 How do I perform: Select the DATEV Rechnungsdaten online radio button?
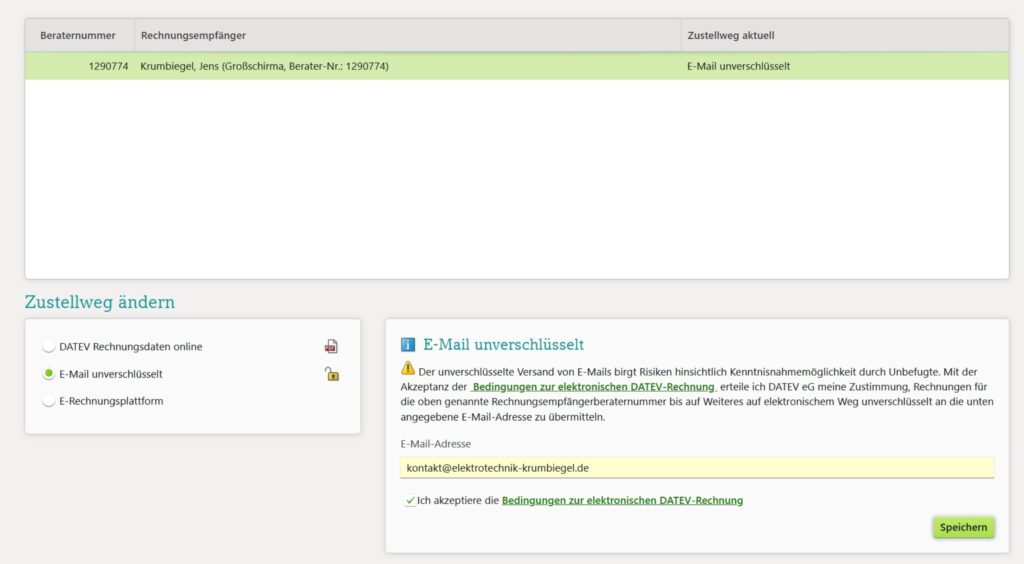point(49,347)
